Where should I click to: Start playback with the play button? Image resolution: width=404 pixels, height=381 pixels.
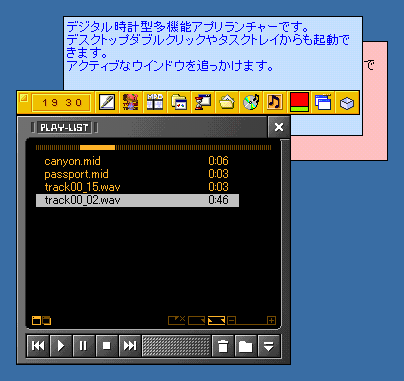point(61,346)
